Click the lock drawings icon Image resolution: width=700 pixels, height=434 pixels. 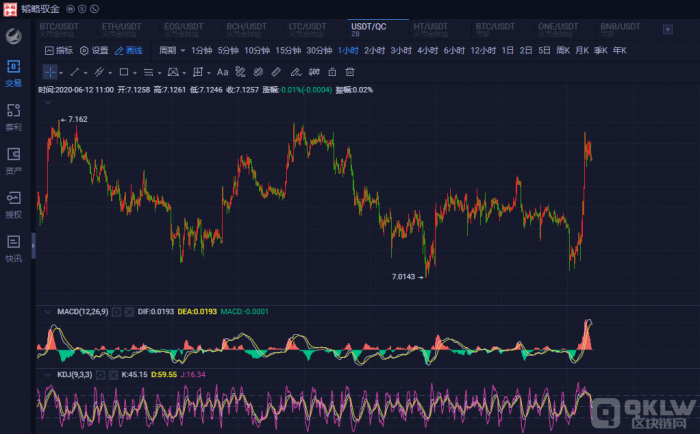click(x=332, y=72)
